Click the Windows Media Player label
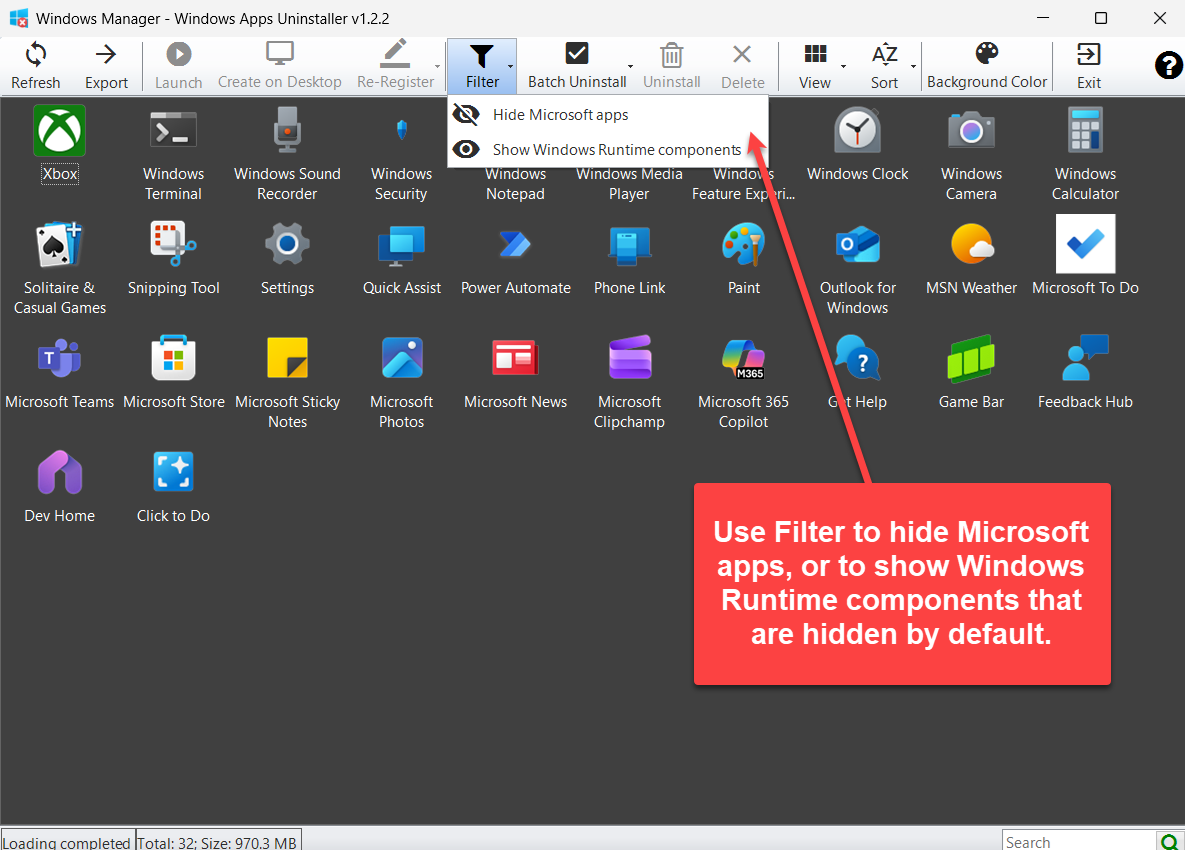The width and height of the screenshot is (1185, 850). [x=630, y=184]
